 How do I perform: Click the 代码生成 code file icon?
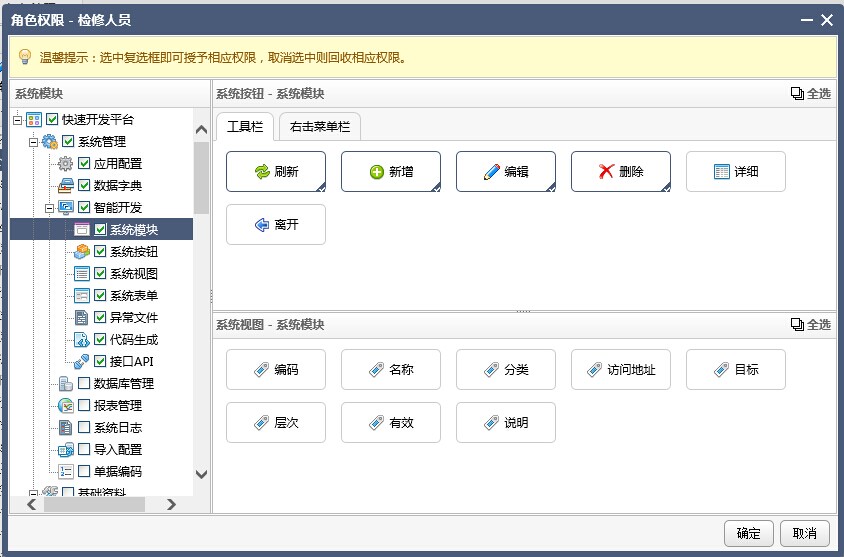click(x=81, y=340)
